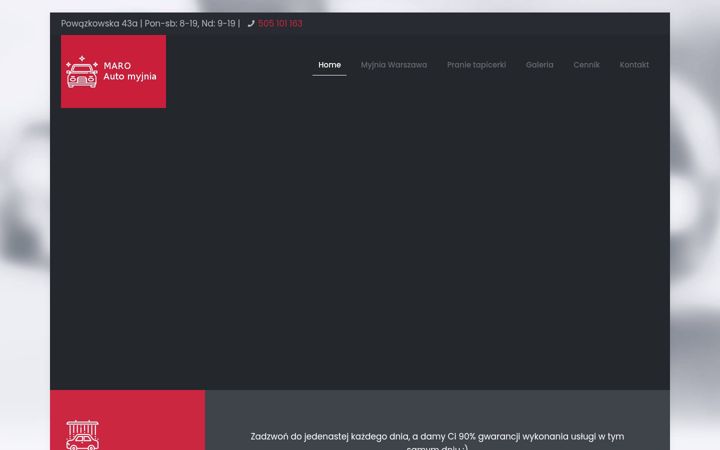
Task: Call phone number 505 101 163
Action: click(x=280, y=23)
